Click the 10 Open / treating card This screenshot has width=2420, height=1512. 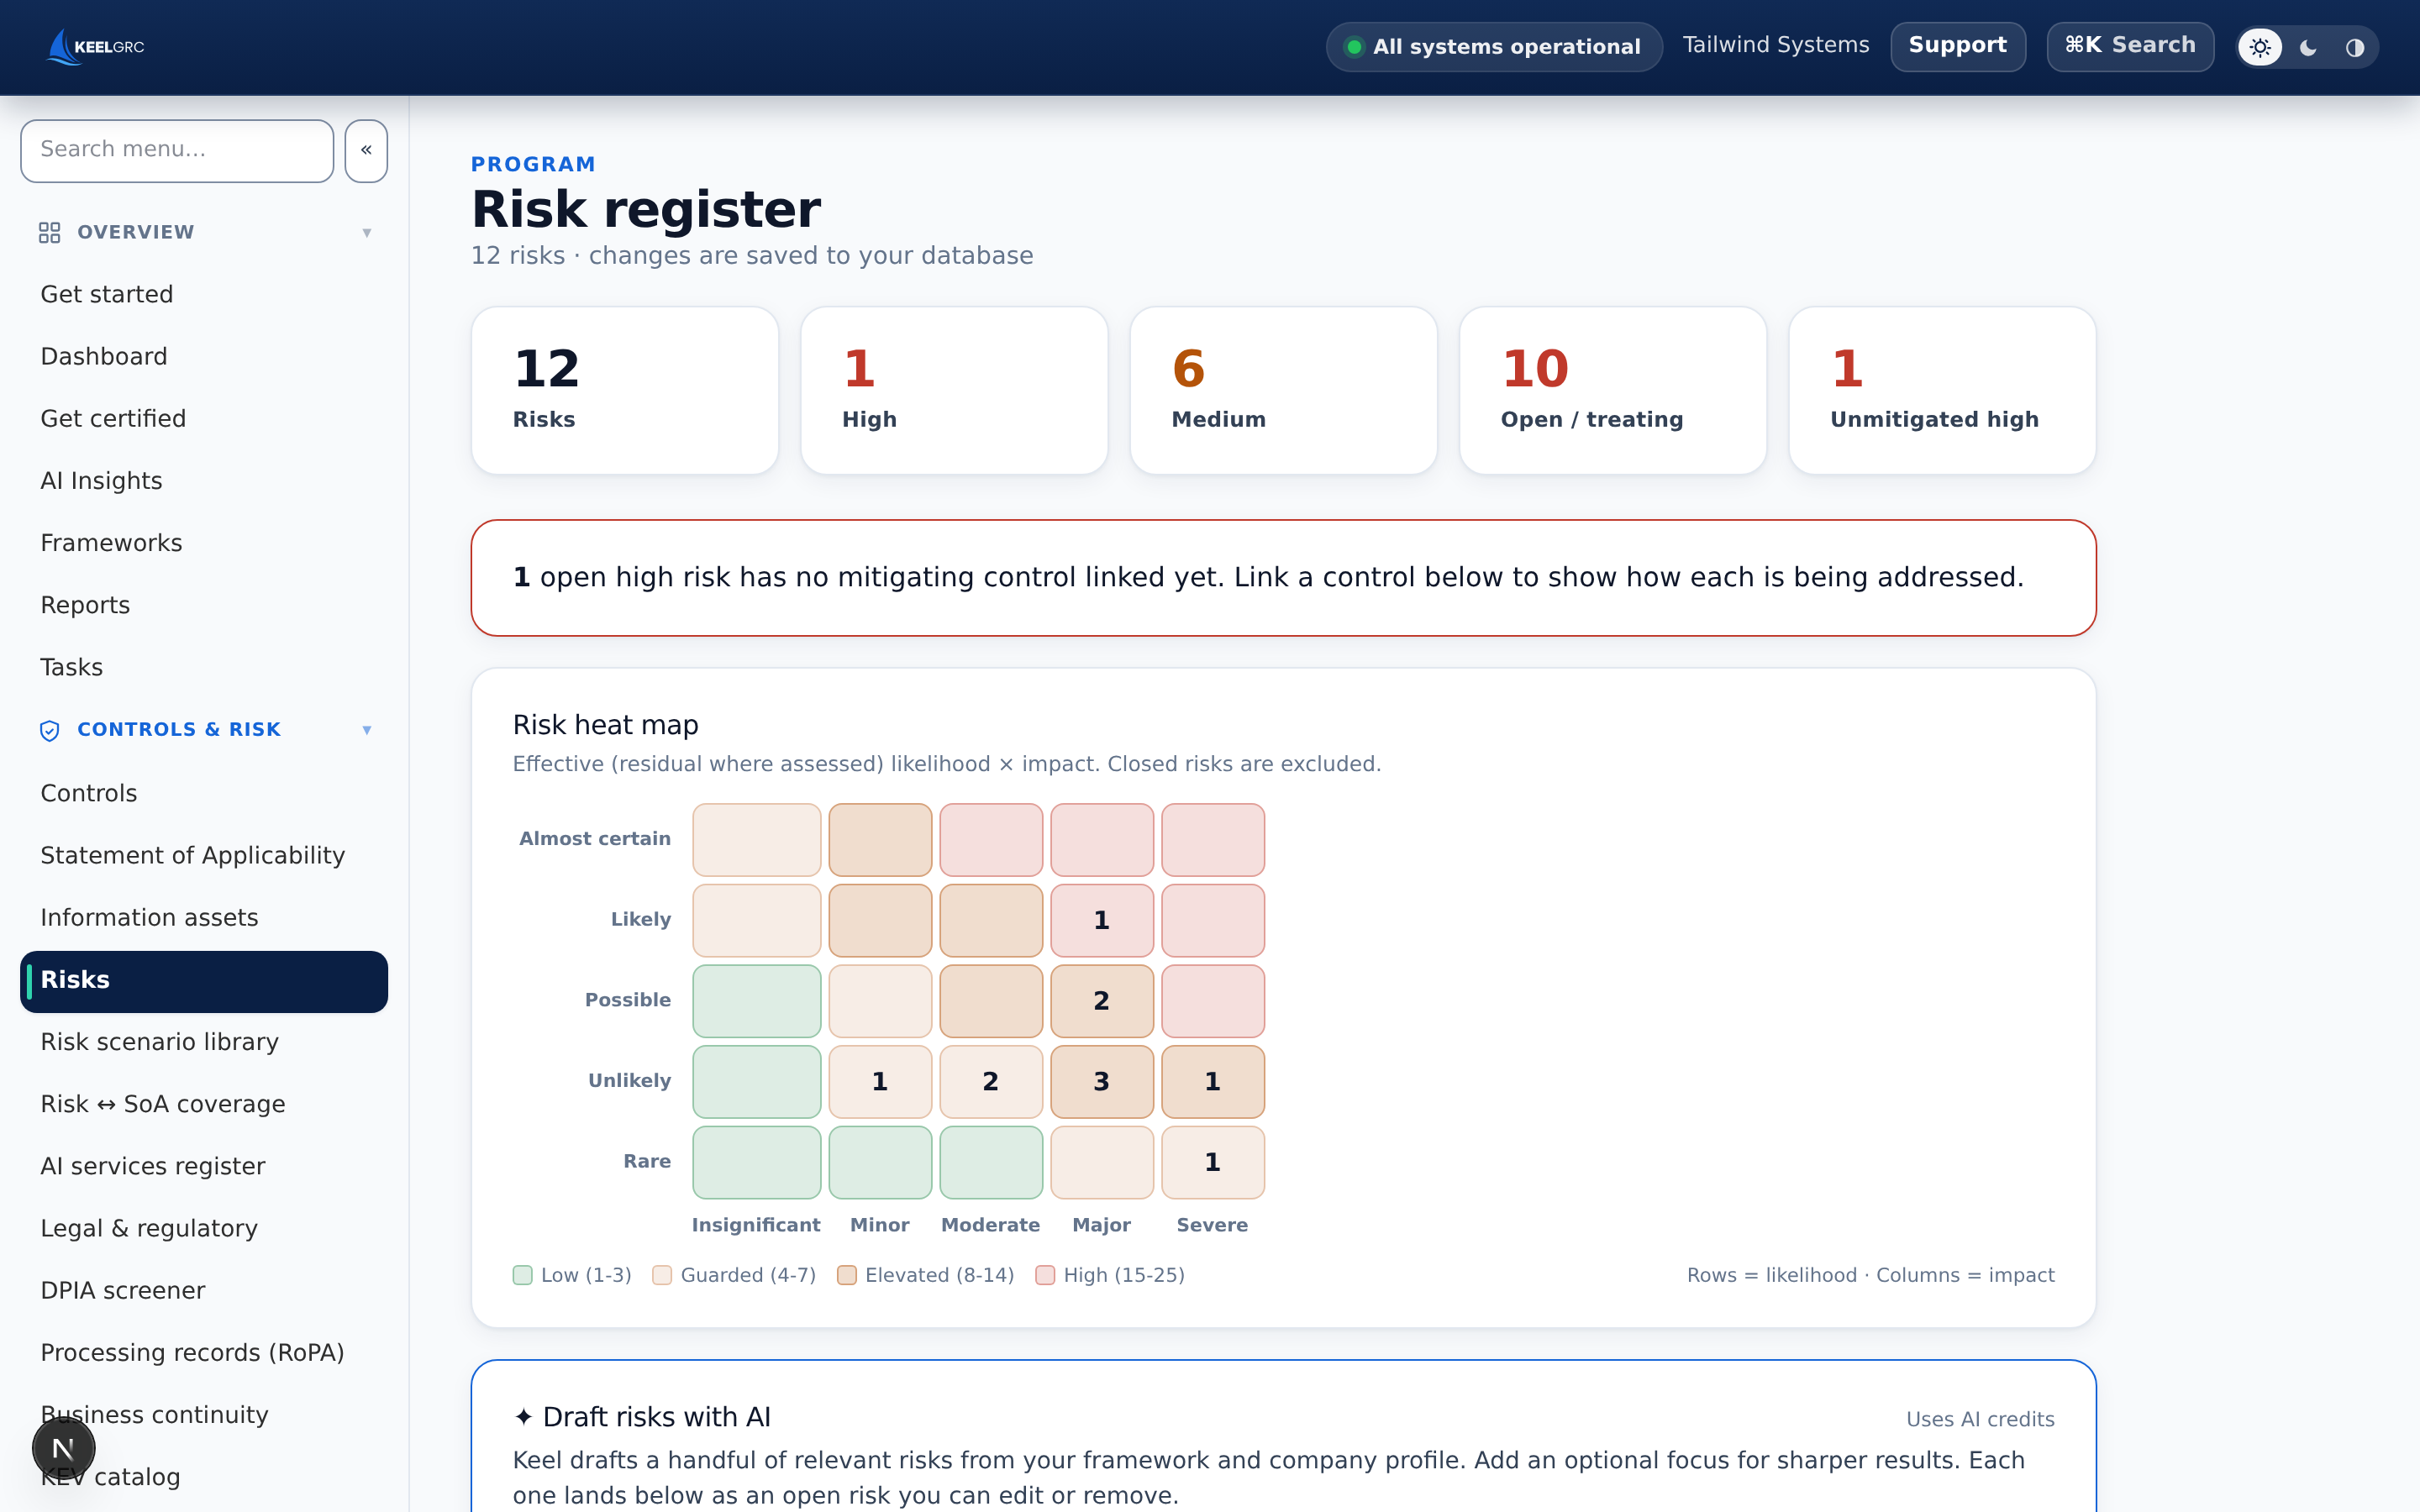pyautogui.click(x=1613, y=390)
